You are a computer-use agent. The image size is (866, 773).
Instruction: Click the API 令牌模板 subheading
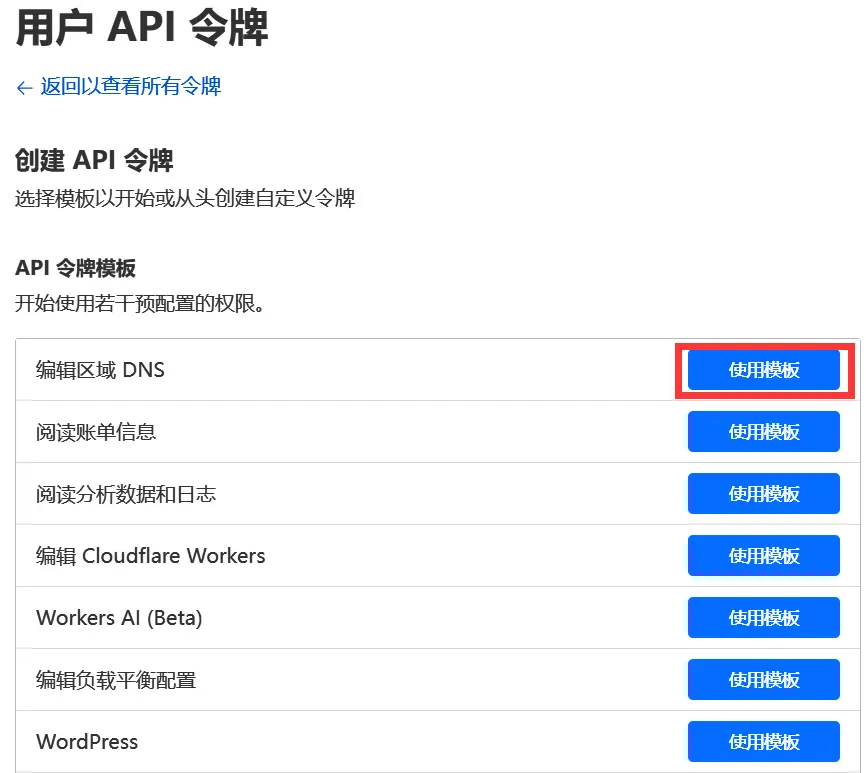tap(75, 268)
